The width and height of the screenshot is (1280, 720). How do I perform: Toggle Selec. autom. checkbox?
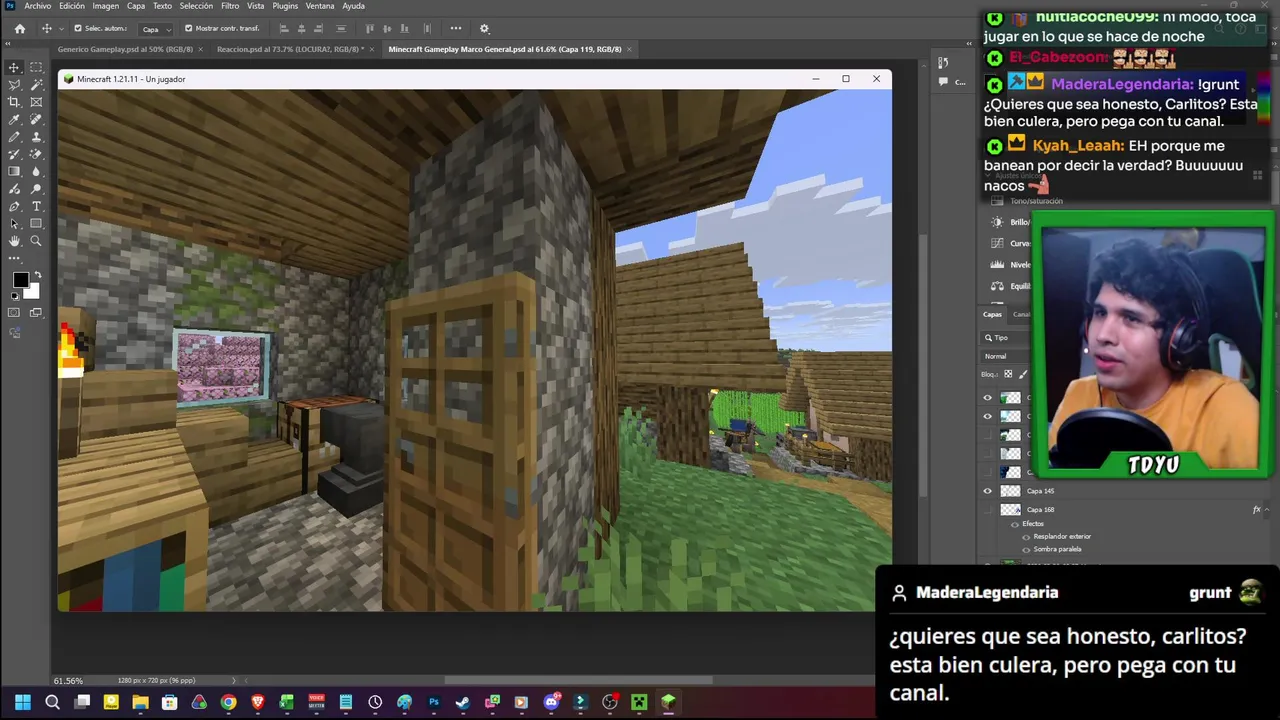(78, 28)
